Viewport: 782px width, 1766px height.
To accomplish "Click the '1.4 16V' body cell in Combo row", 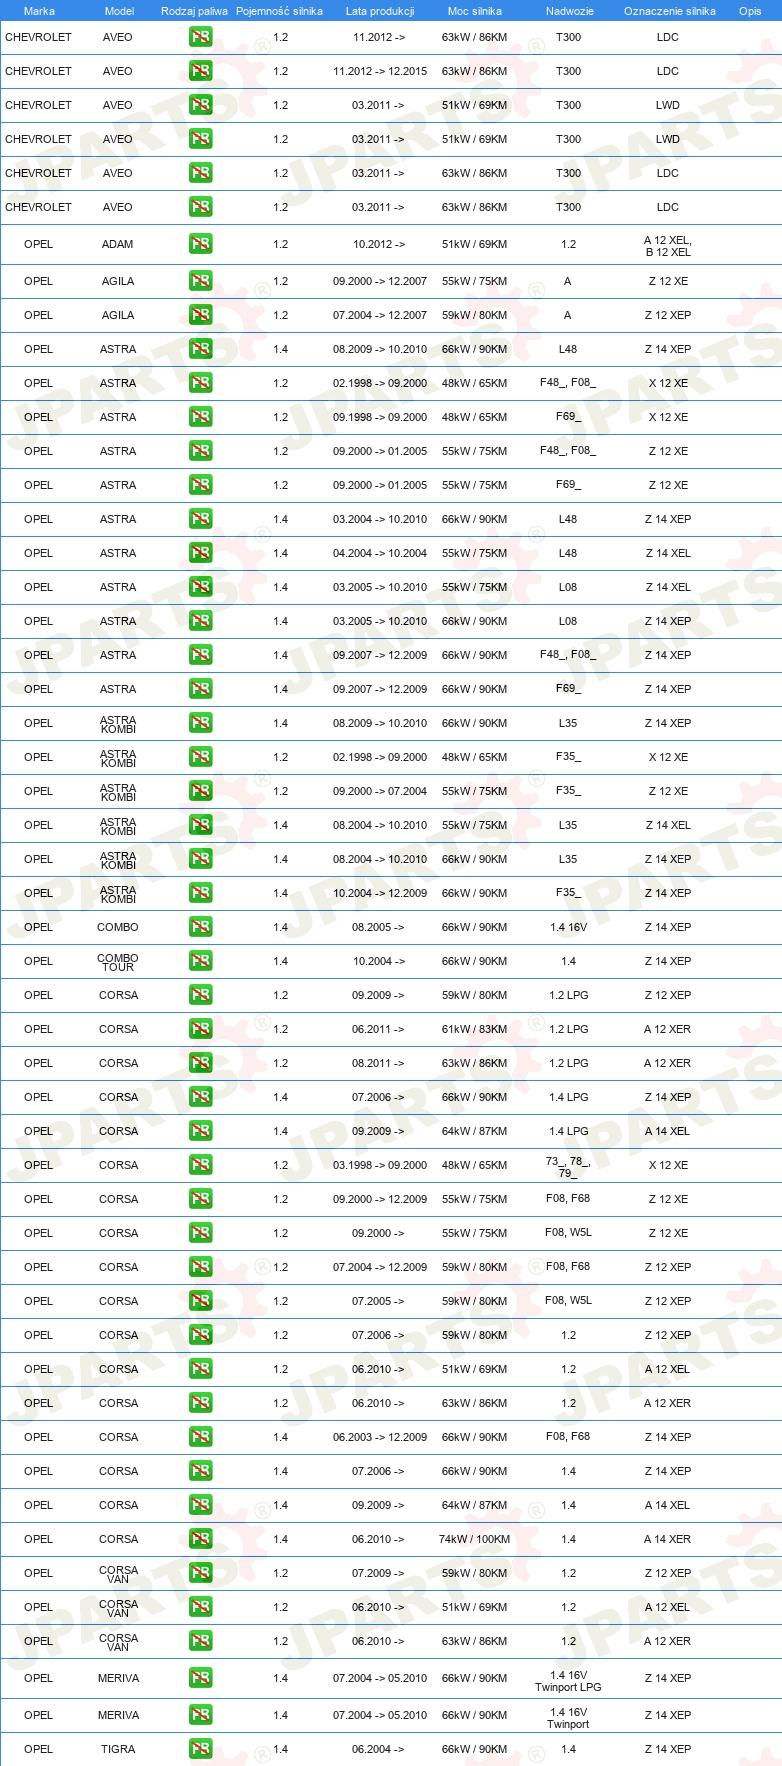I will pos(568,927).
